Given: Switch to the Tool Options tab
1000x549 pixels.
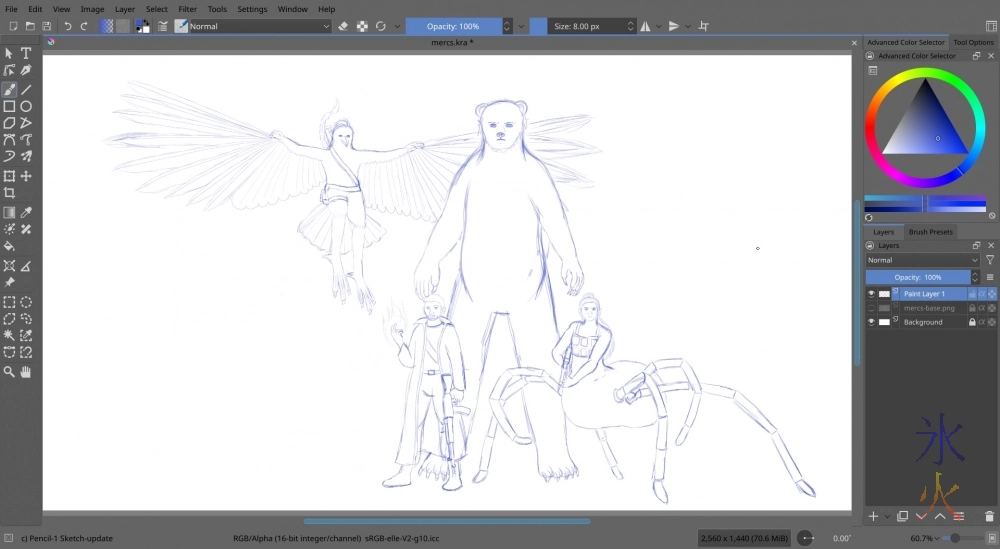Looking at the screenshot, I should coord(973,42).
